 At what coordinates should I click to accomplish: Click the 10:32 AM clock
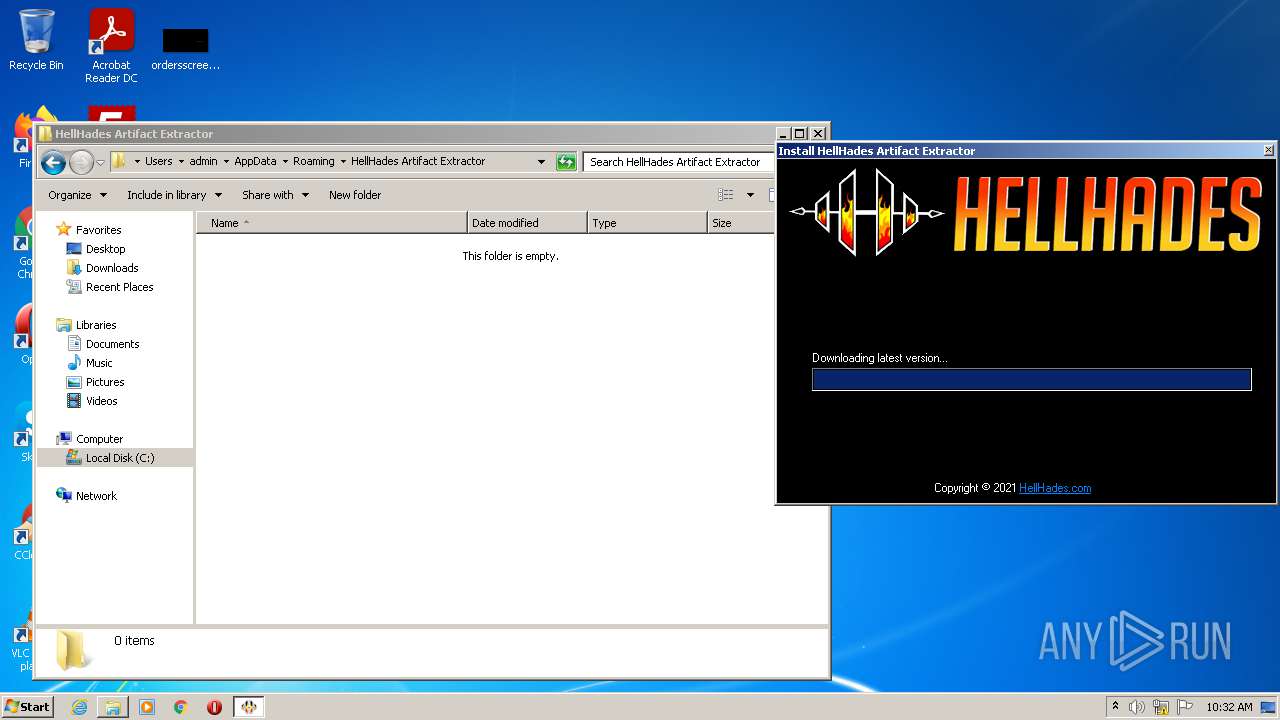click(x=1229, y=707)
